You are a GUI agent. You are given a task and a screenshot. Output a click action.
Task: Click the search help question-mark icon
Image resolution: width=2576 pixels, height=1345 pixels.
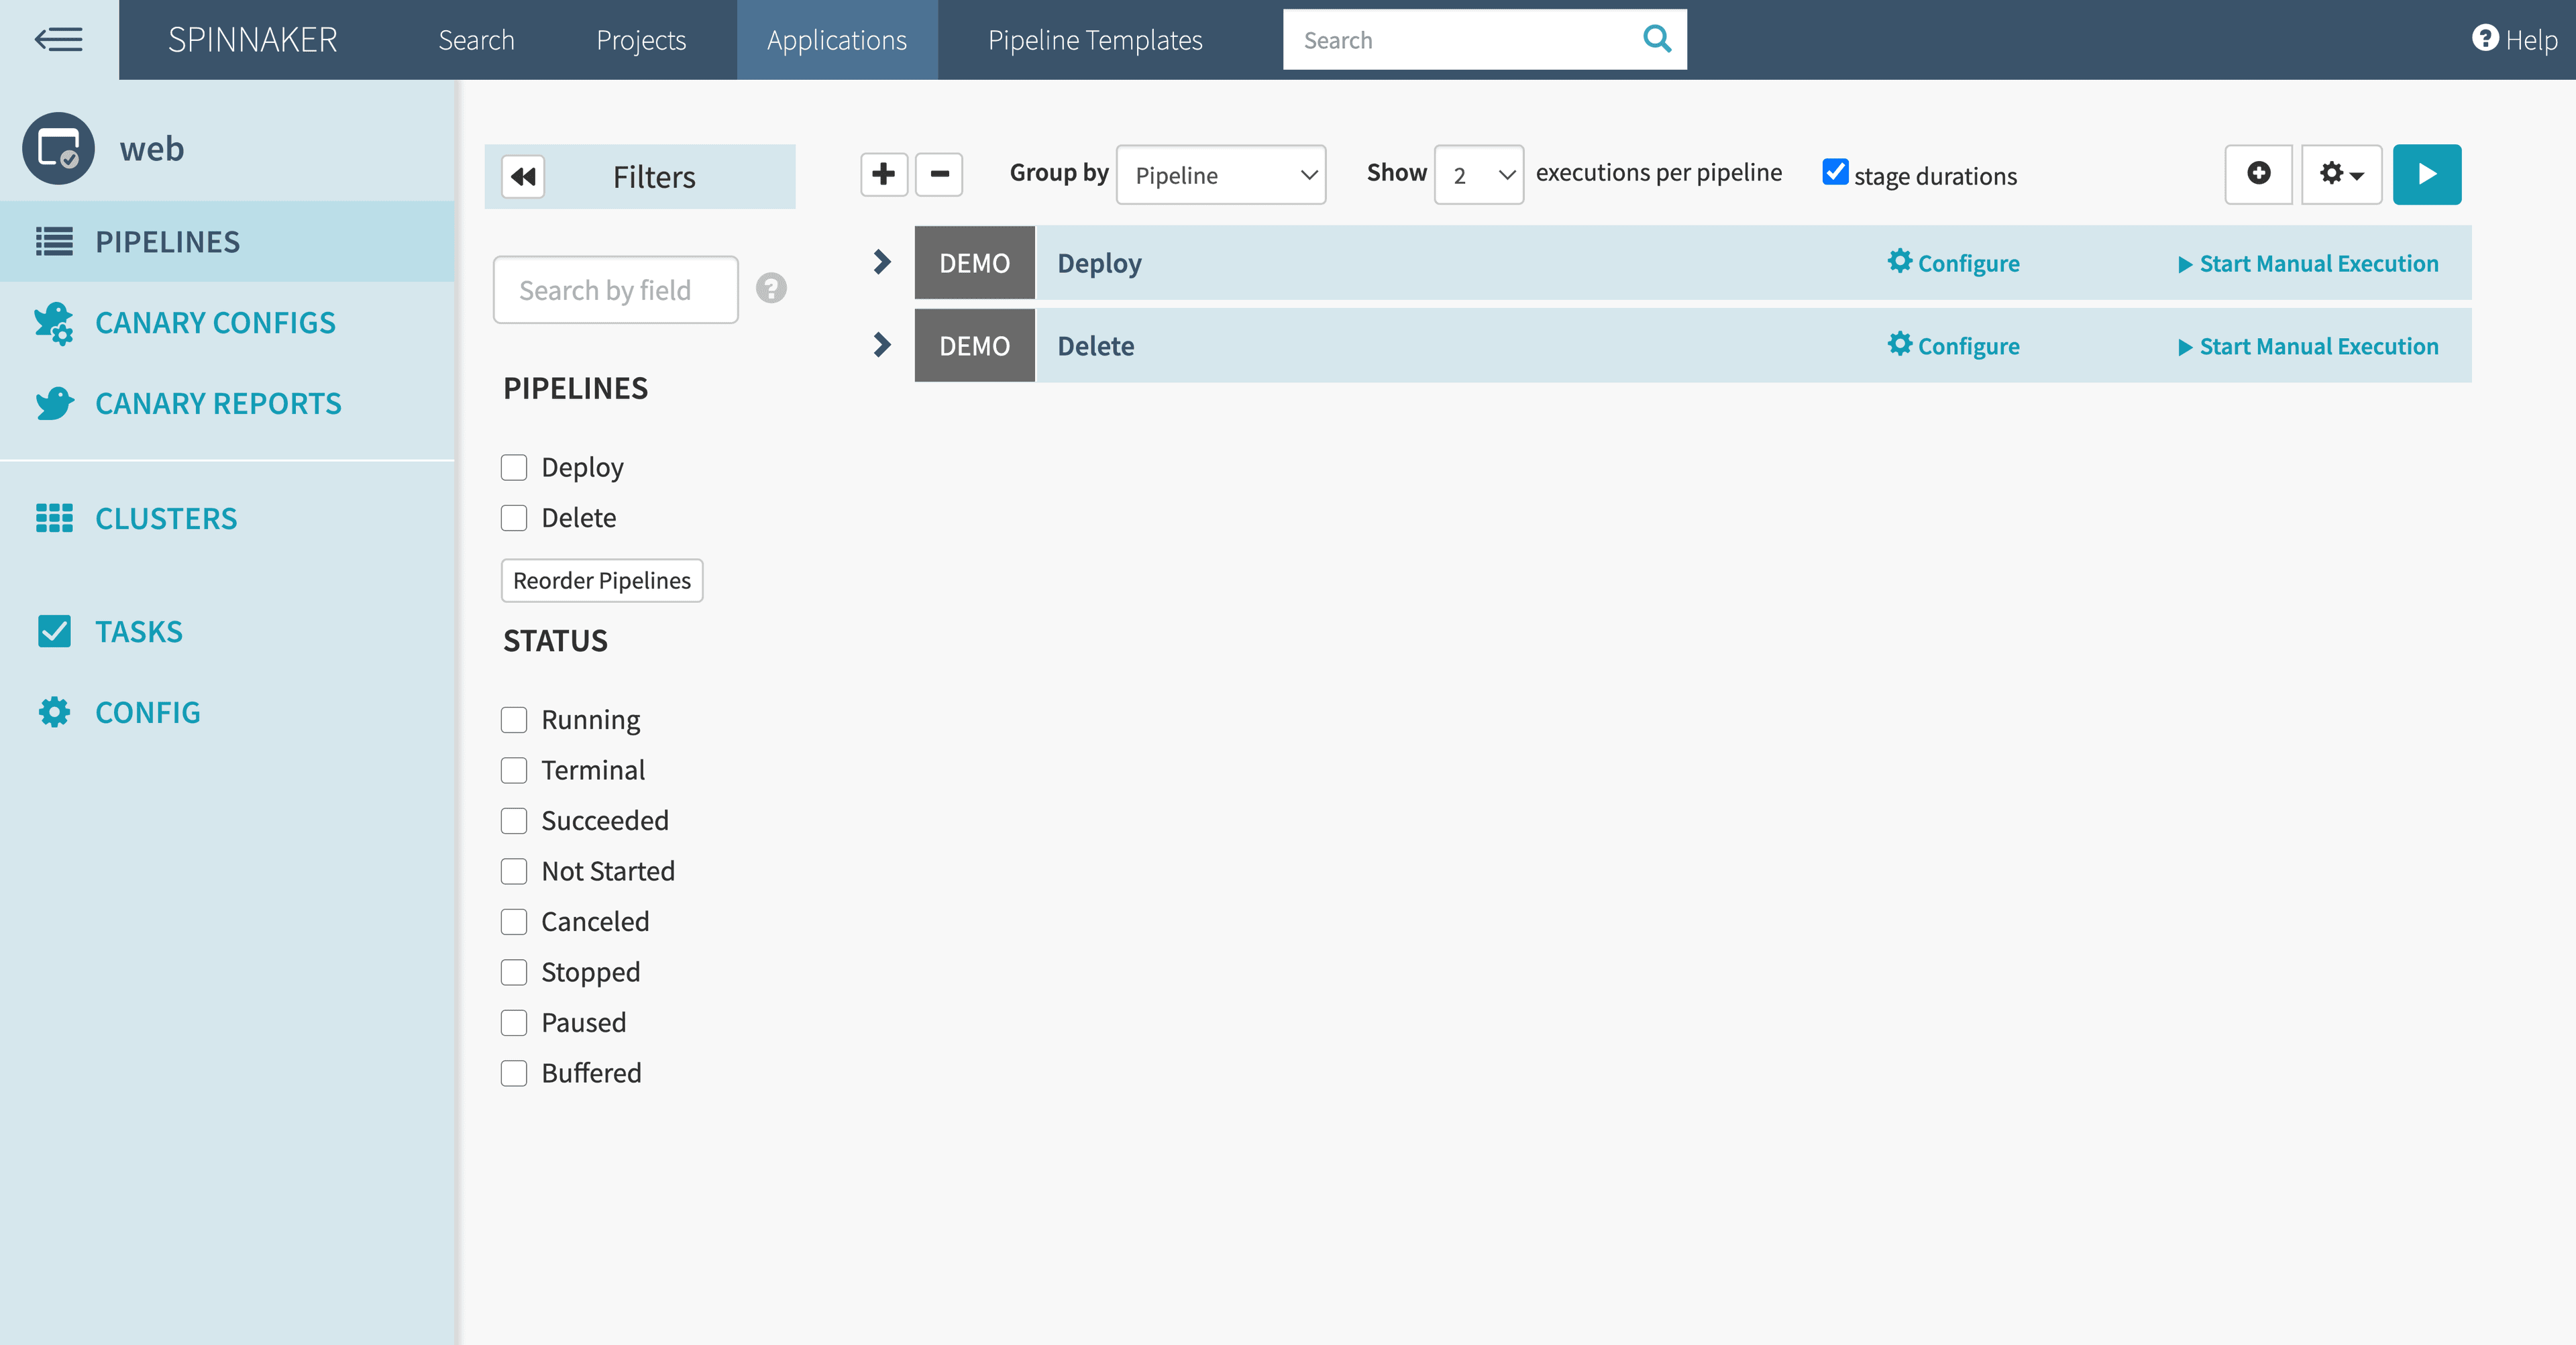(x=771, y=289)
